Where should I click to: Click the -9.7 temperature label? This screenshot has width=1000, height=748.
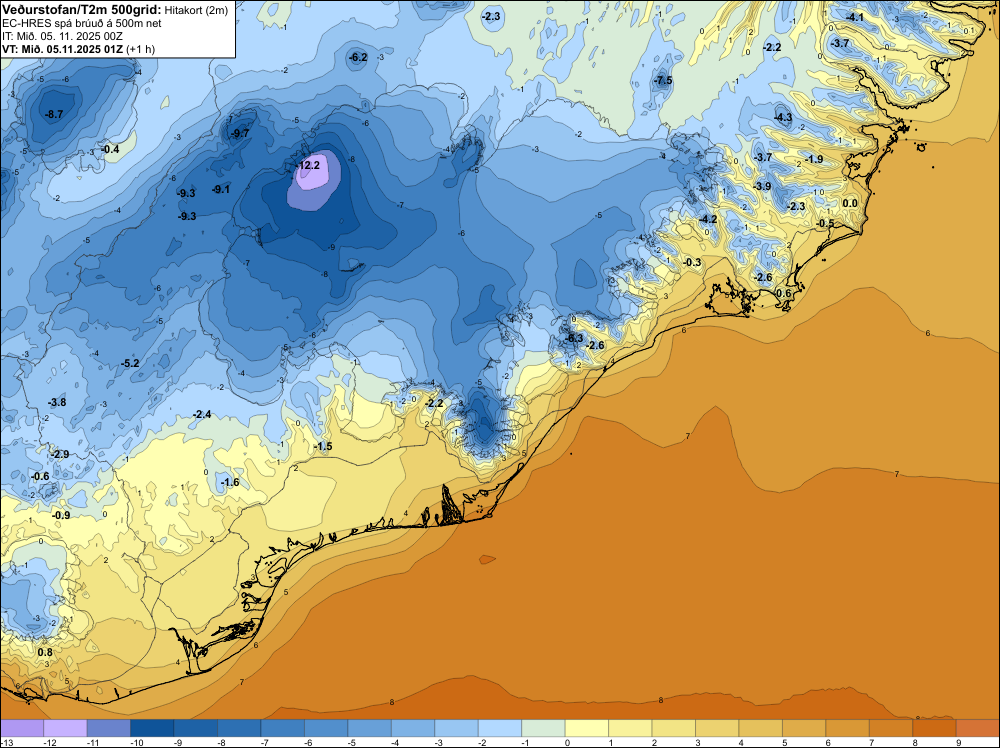[x=240, y=133]
